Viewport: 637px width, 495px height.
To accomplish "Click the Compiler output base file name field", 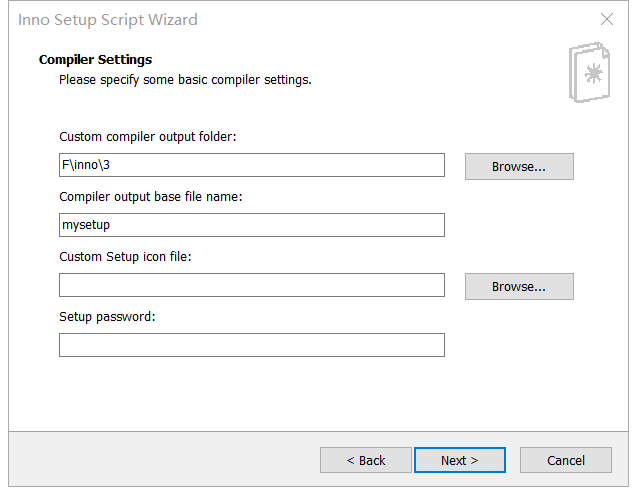I will click(252, 225).
